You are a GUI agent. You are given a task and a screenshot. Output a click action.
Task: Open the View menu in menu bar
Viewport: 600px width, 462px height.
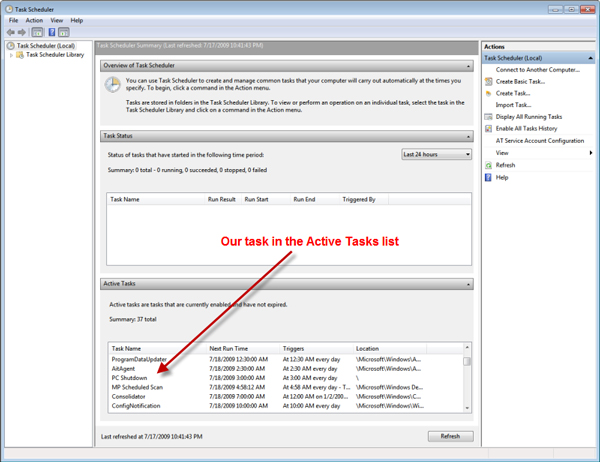tap(57, 20)
